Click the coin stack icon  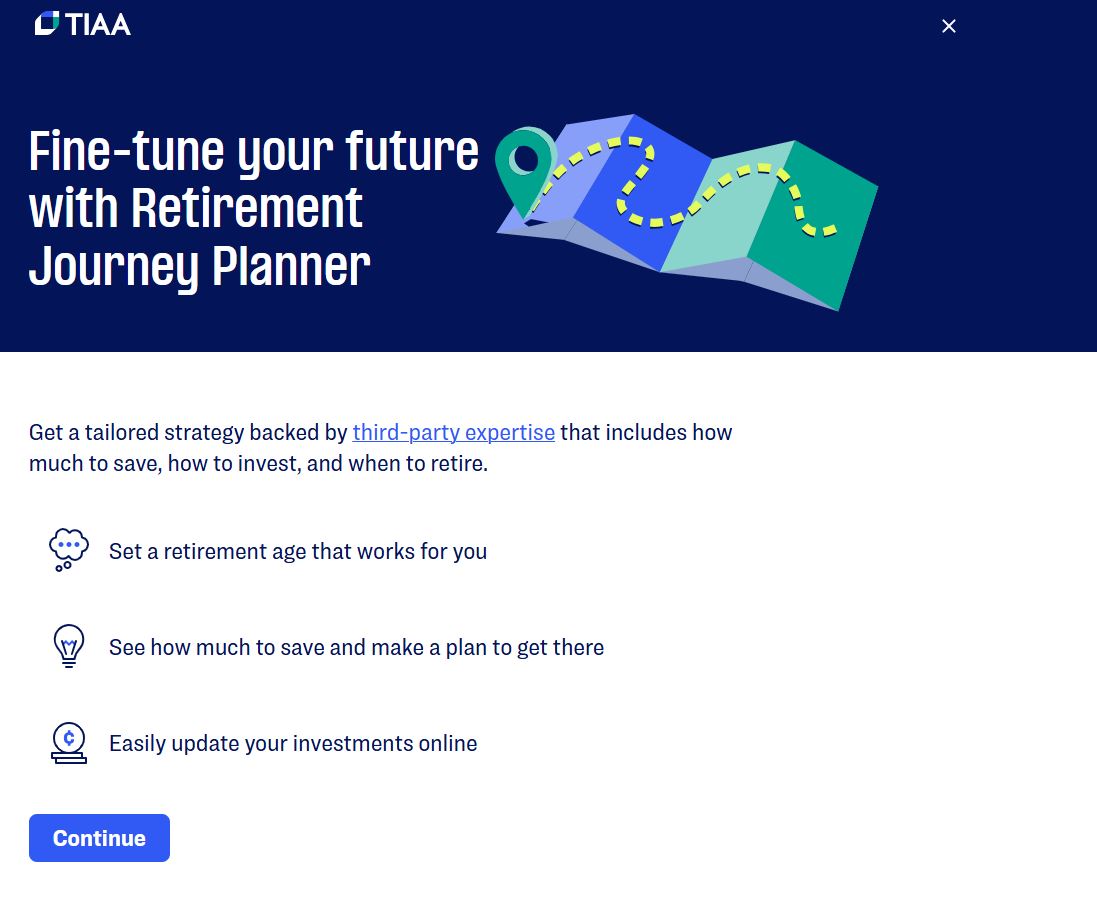click(x=69, y=743)
